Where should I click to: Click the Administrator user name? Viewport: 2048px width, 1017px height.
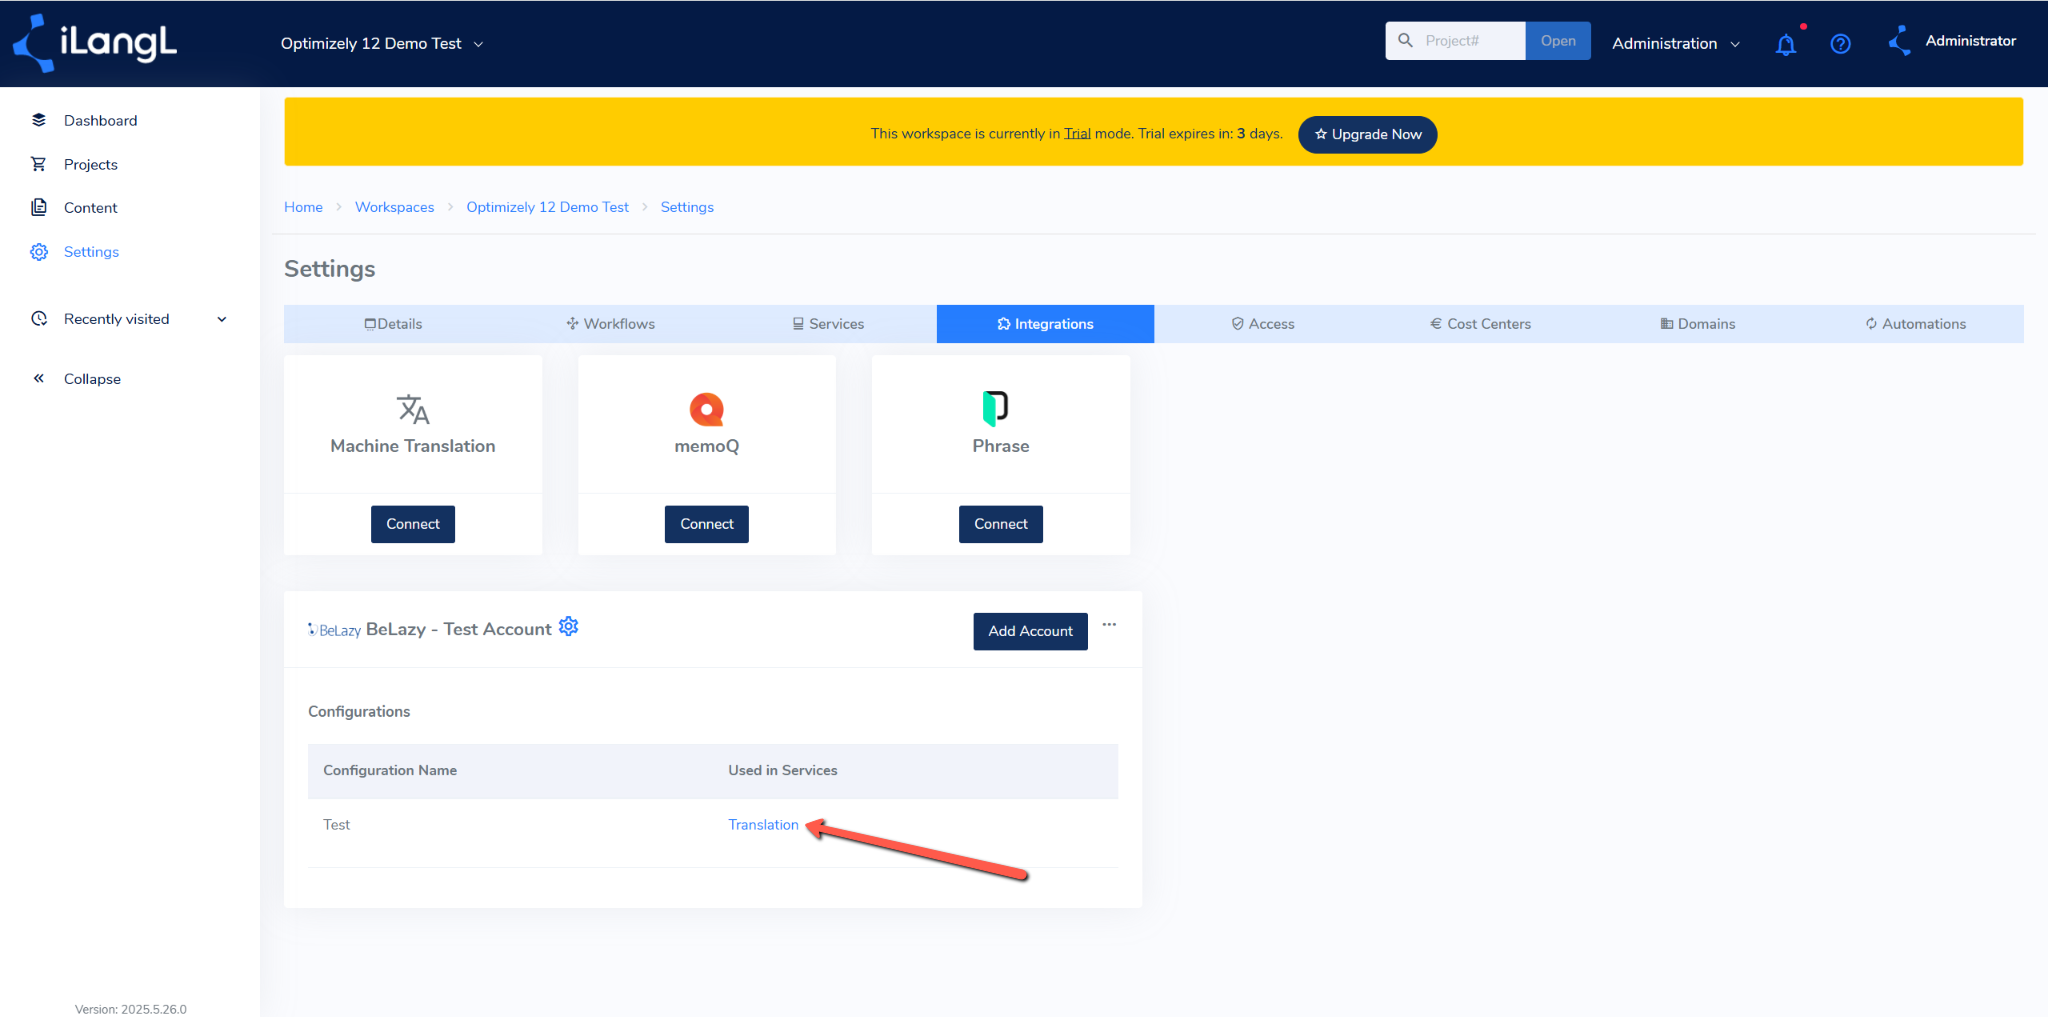[1970, 41]
